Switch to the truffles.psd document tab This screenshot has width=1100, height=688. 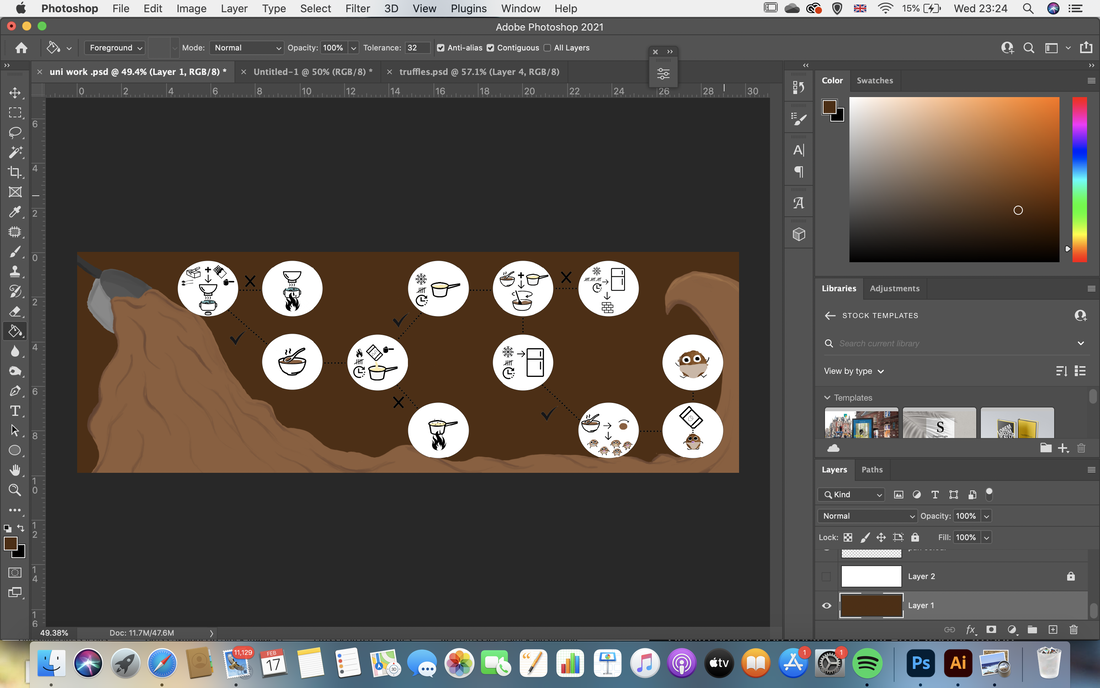point(479,72)
